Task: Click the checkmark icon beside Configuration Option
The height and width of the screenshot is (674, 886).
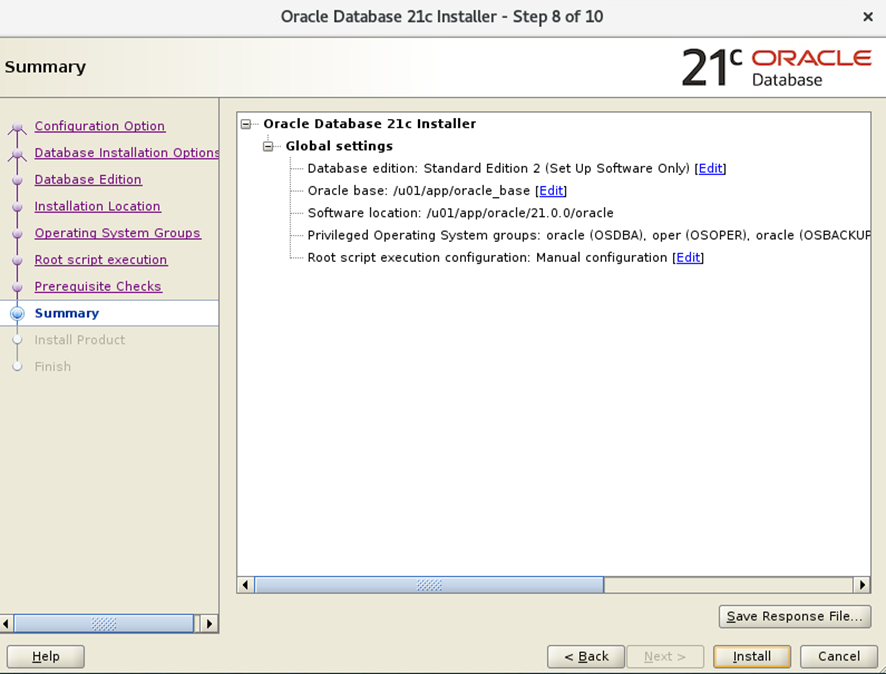Action: pos(18,126)
